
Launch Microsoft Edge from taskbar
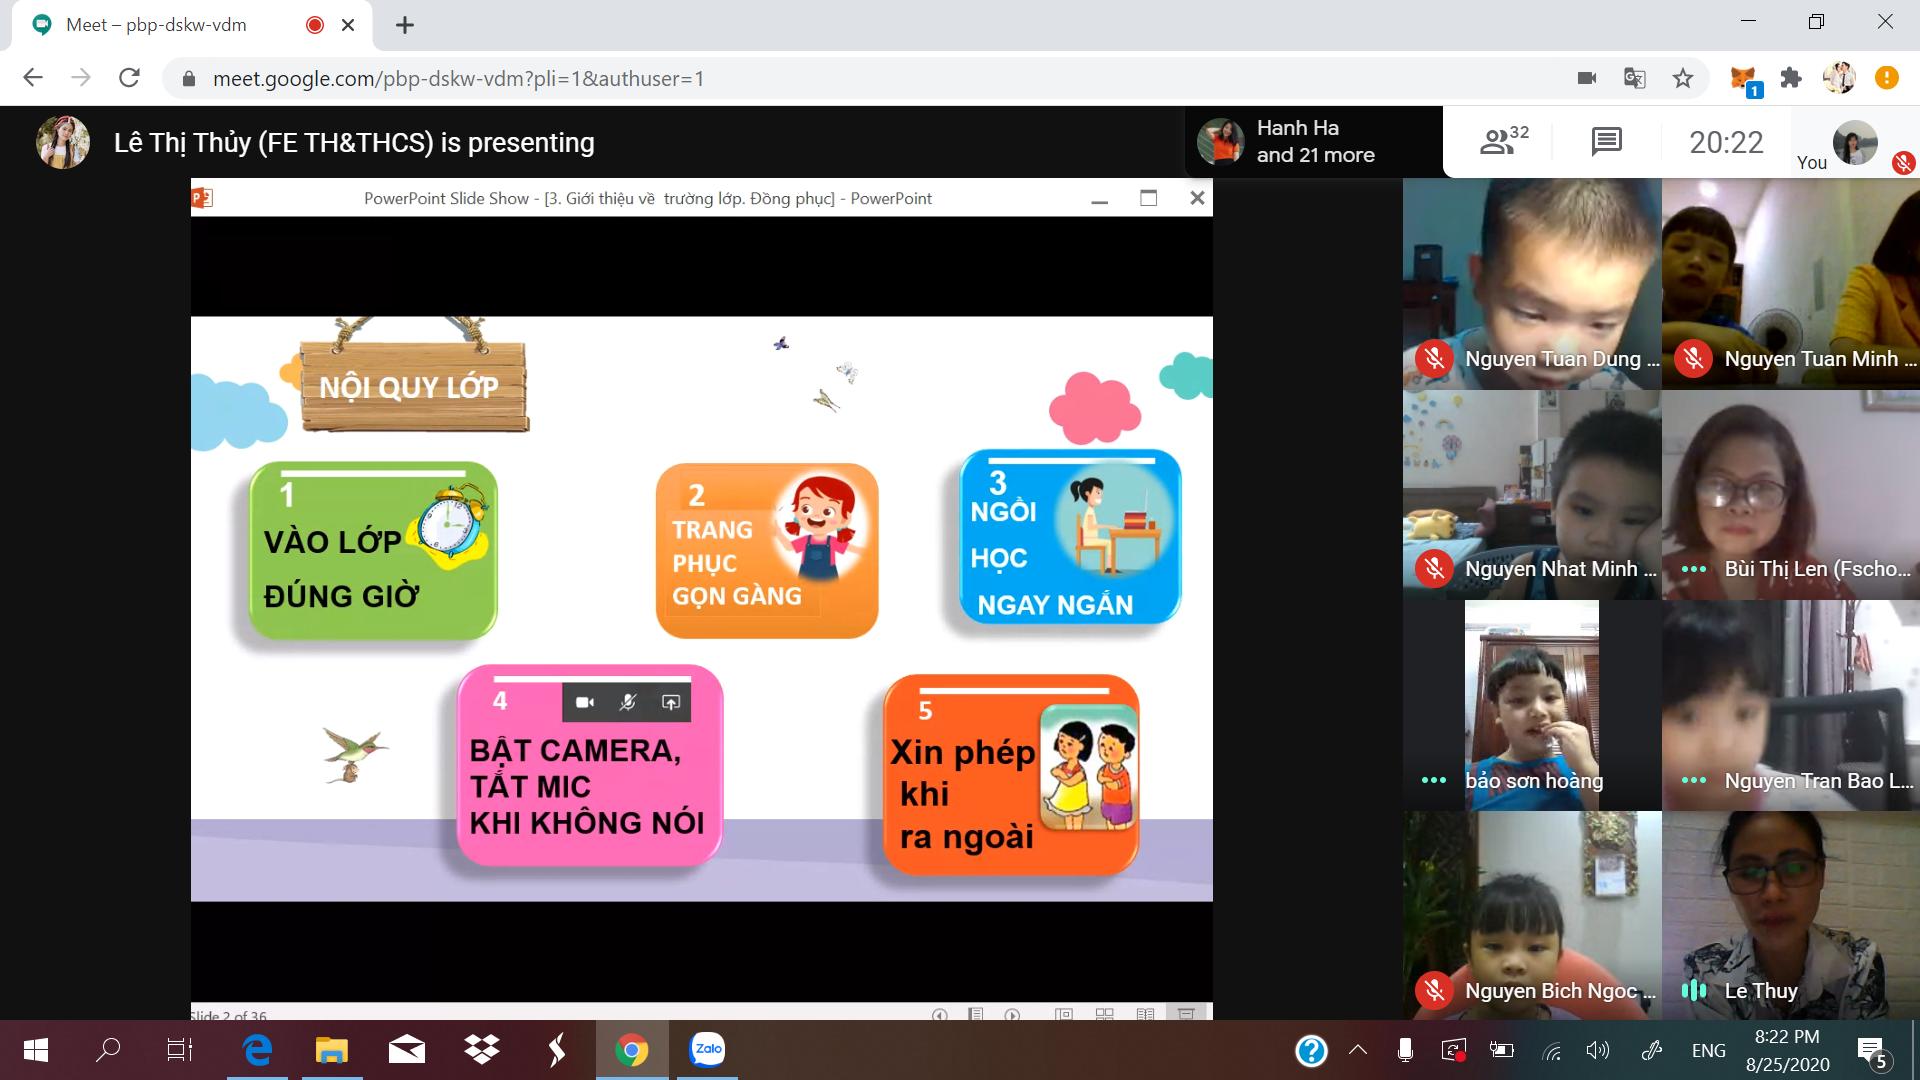tap(258, 1050)
